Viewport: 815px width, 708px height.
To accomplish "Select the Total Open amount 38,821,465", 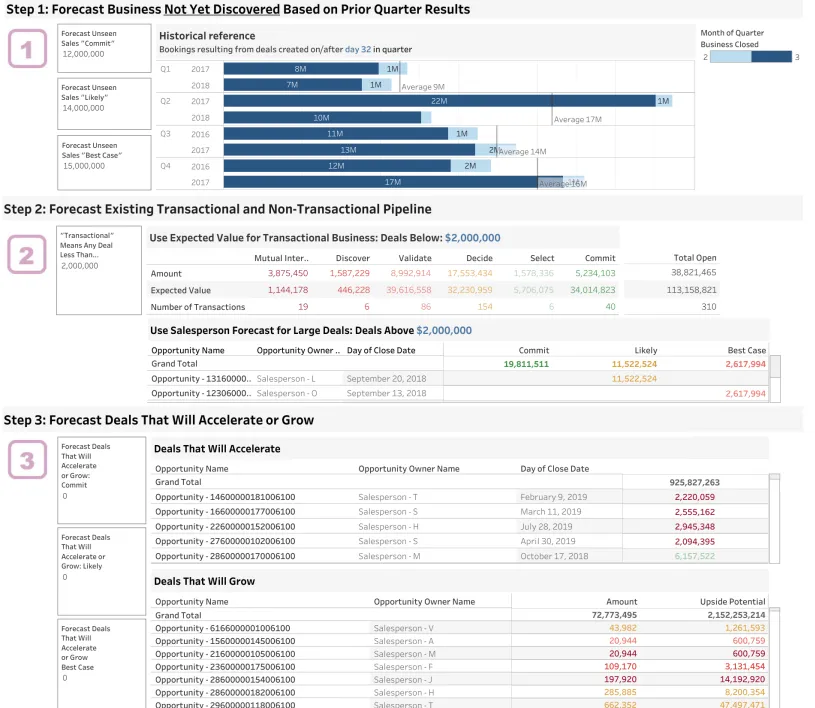I will pyautogui.click(x=693, y=272).
